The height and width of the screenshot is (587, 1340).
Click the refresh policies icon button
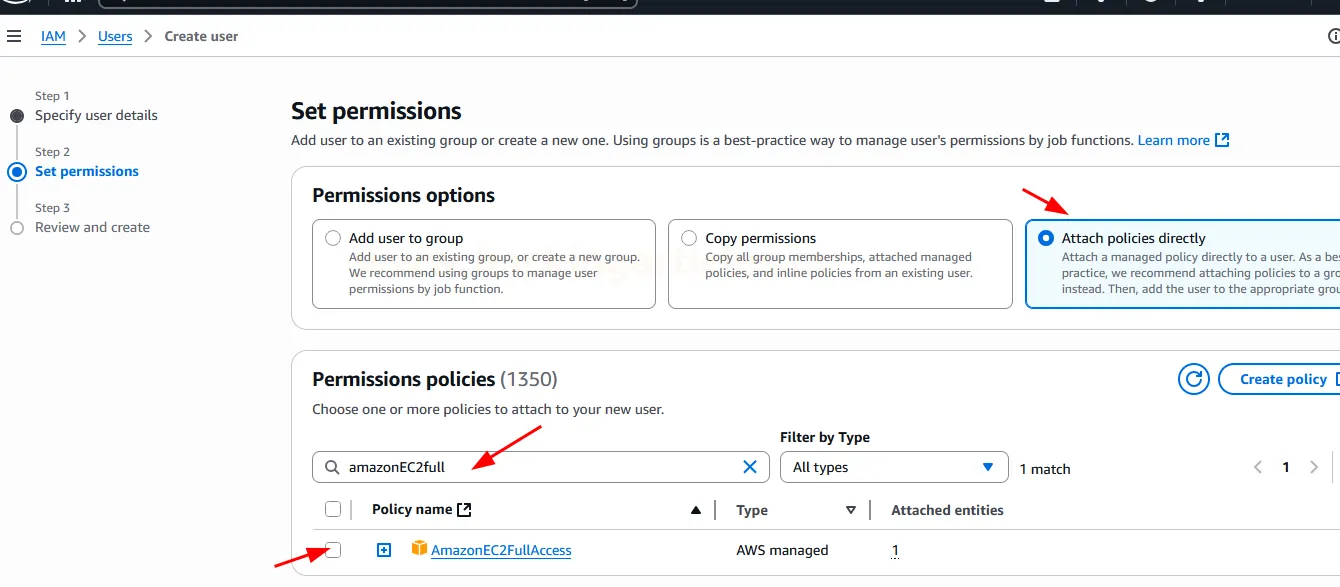(x=1192, y=379)
